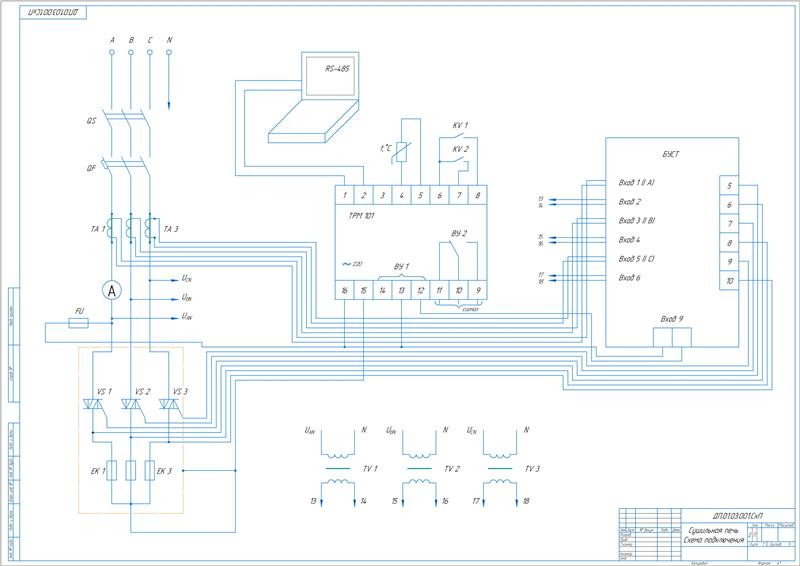Click the ammeter symbol marked A

click(112, 290)
